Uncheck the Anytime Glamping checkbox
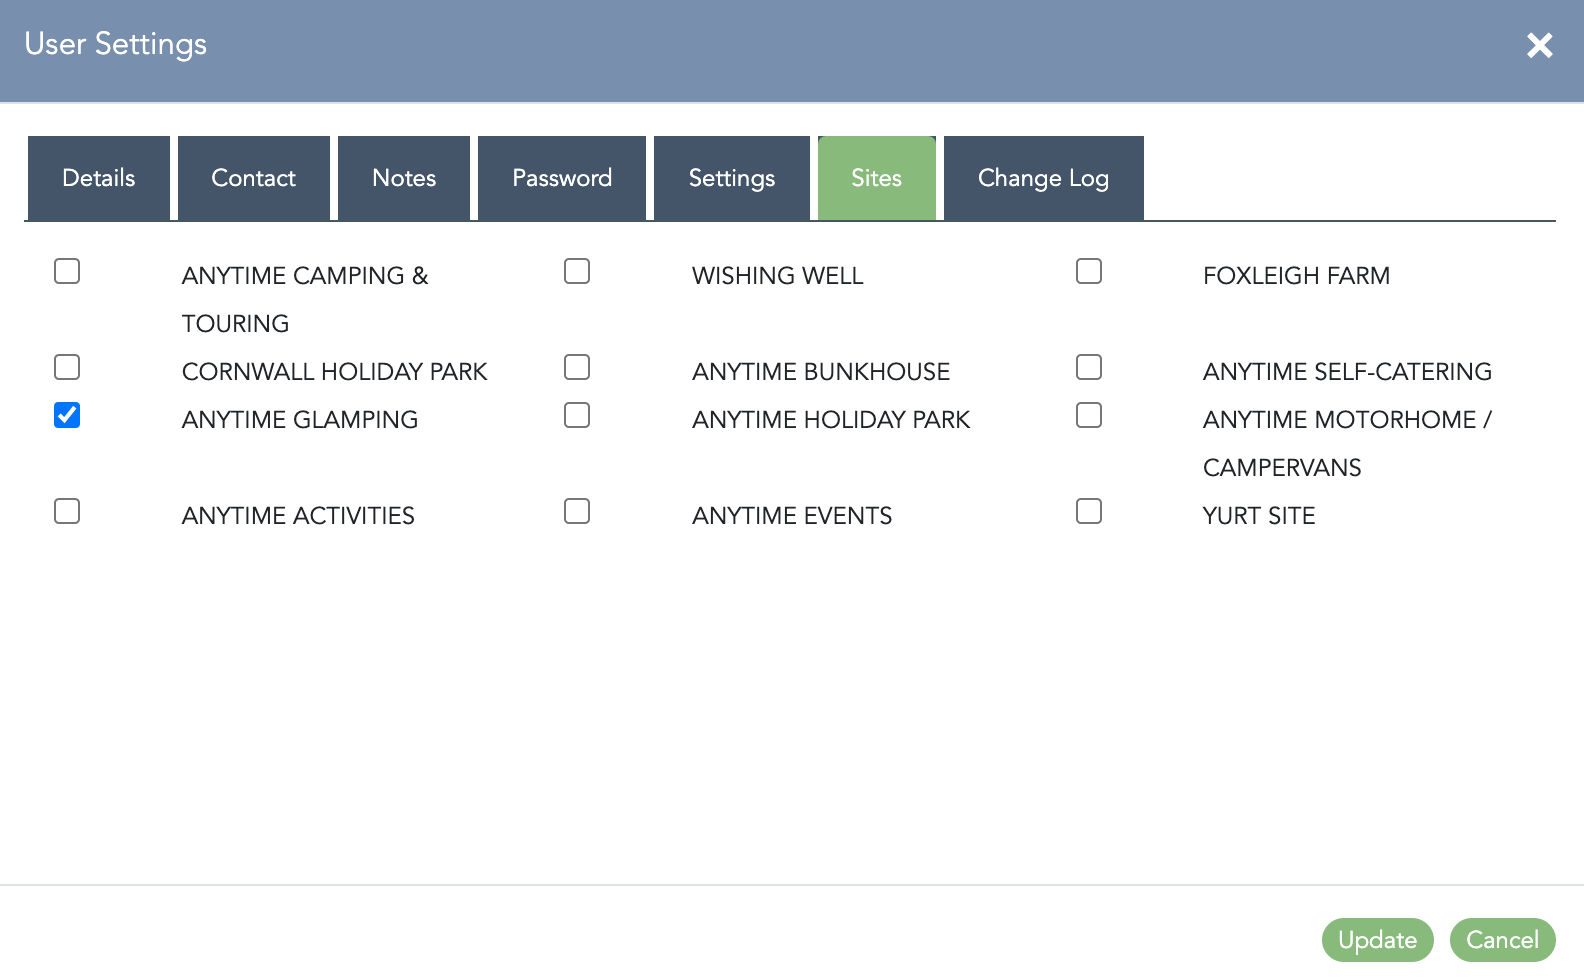 tap(67, 415)
